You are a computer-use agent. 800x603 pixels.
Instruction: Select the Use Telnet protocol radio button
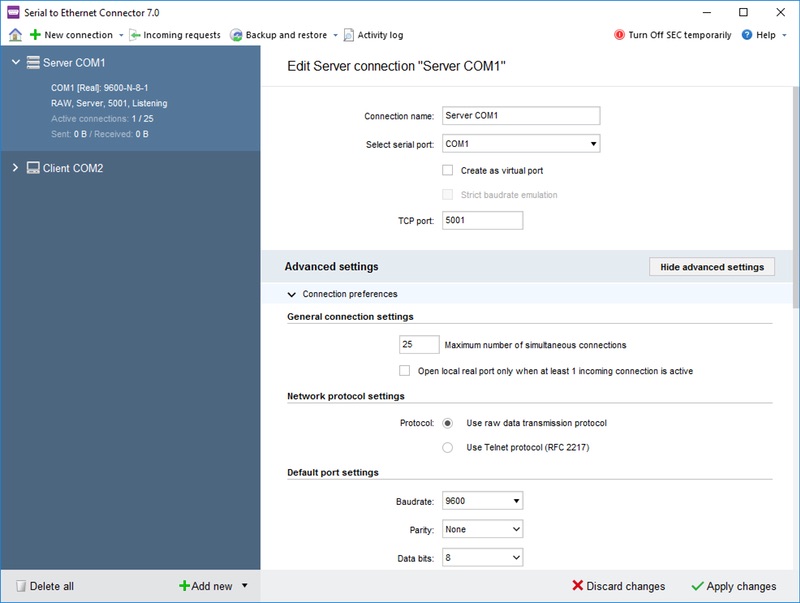447,447
